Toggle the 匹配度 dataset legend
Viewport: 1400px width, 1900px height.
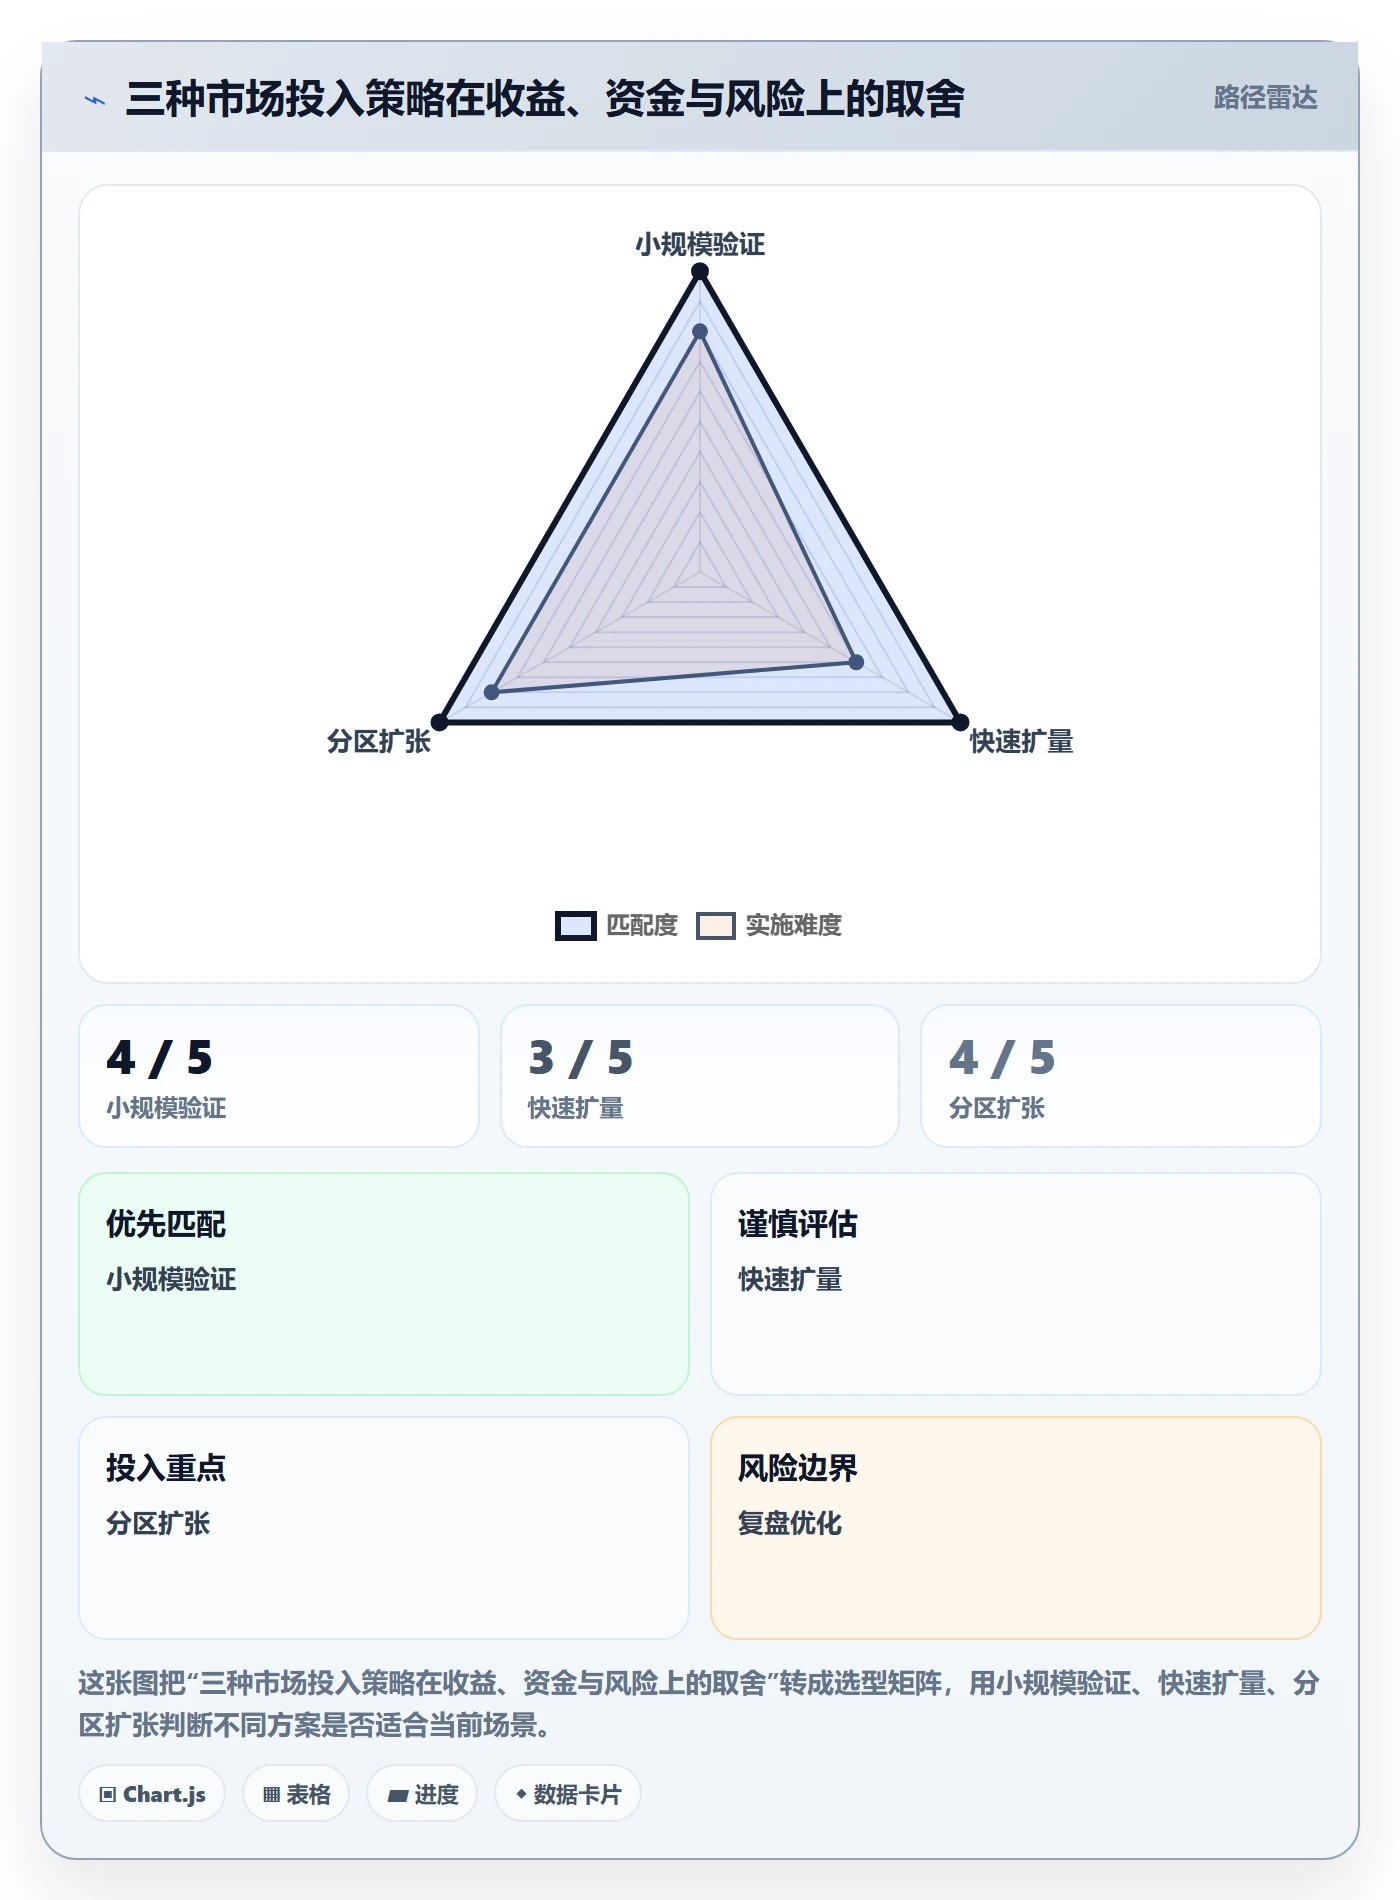(617, 925)
